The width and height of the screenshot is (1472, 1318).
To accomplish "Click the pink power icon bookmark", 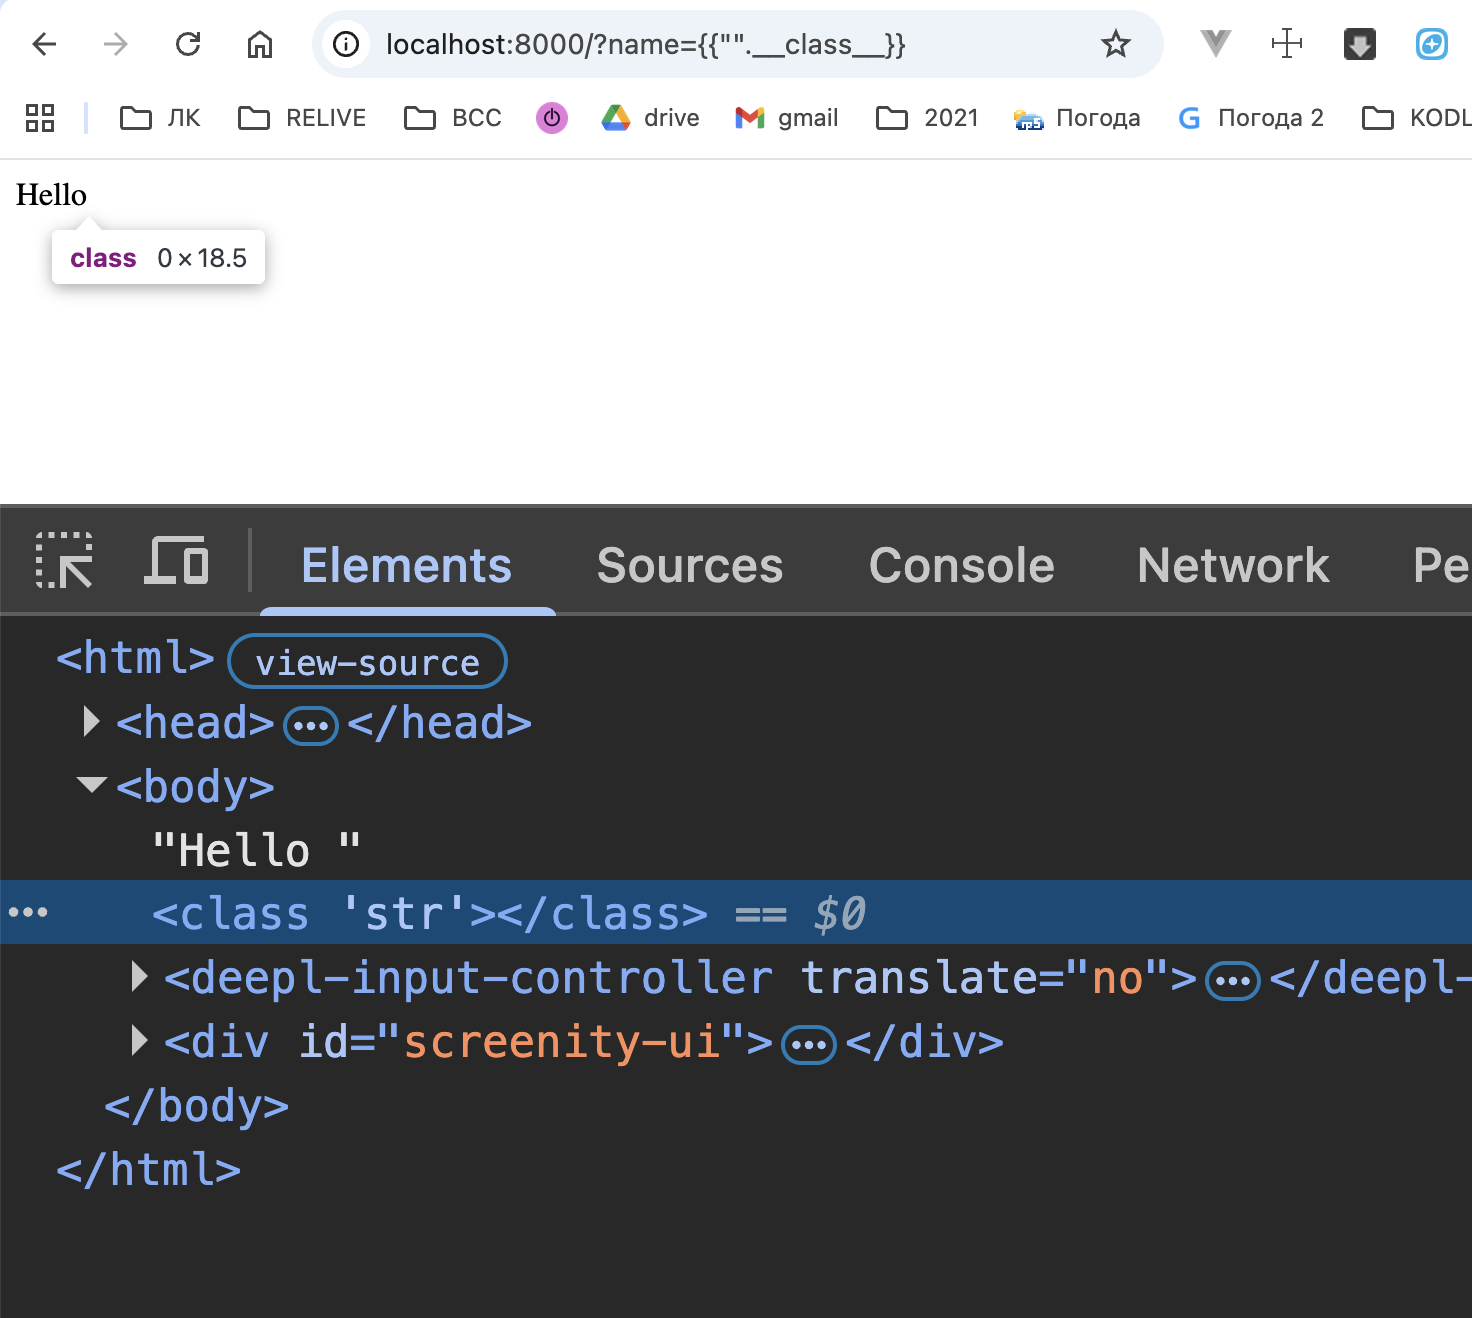I will coord(552,118).
